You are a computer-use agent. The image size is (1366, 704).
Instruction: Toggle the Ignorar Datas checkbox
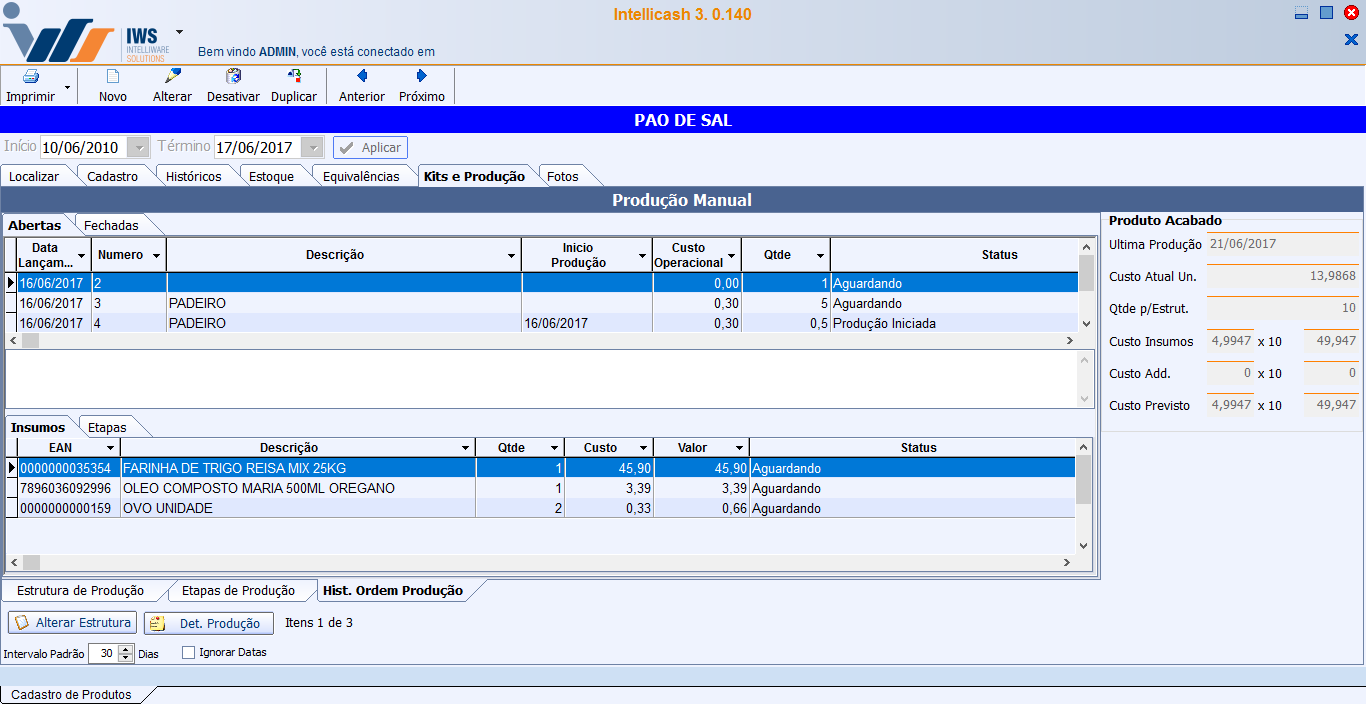188,653
